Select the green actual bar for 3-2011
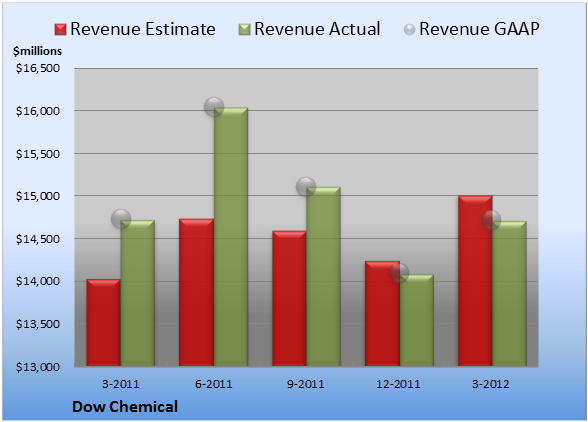 (x=138, y=293)
